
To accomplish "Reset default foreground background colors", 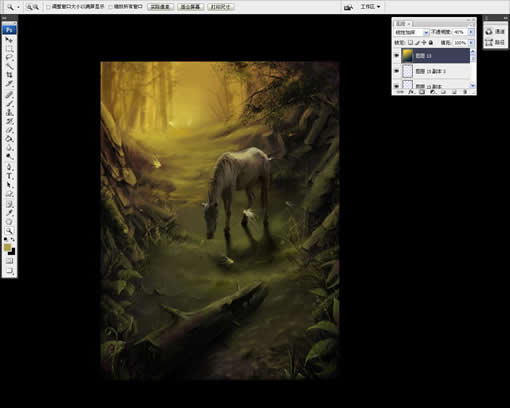I will [6, 239].
